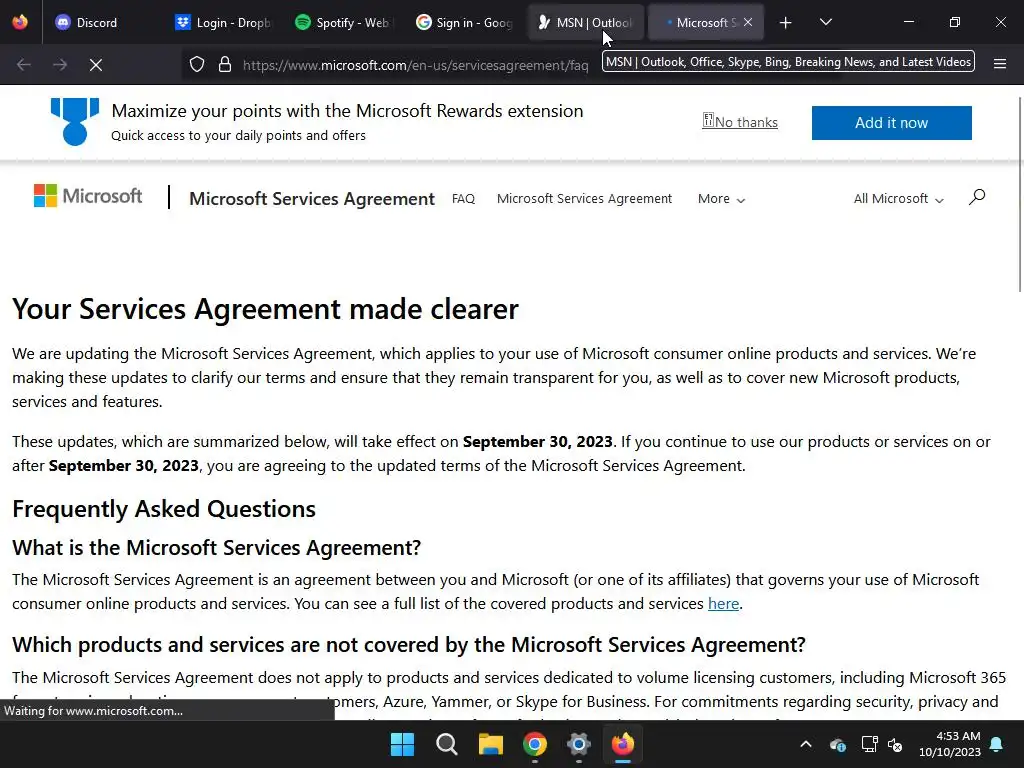Viewport: 1024px width, 768px height.
Task: Close the Microsoft Services tab
Action: pyautogui.click(x=748, y=22)
